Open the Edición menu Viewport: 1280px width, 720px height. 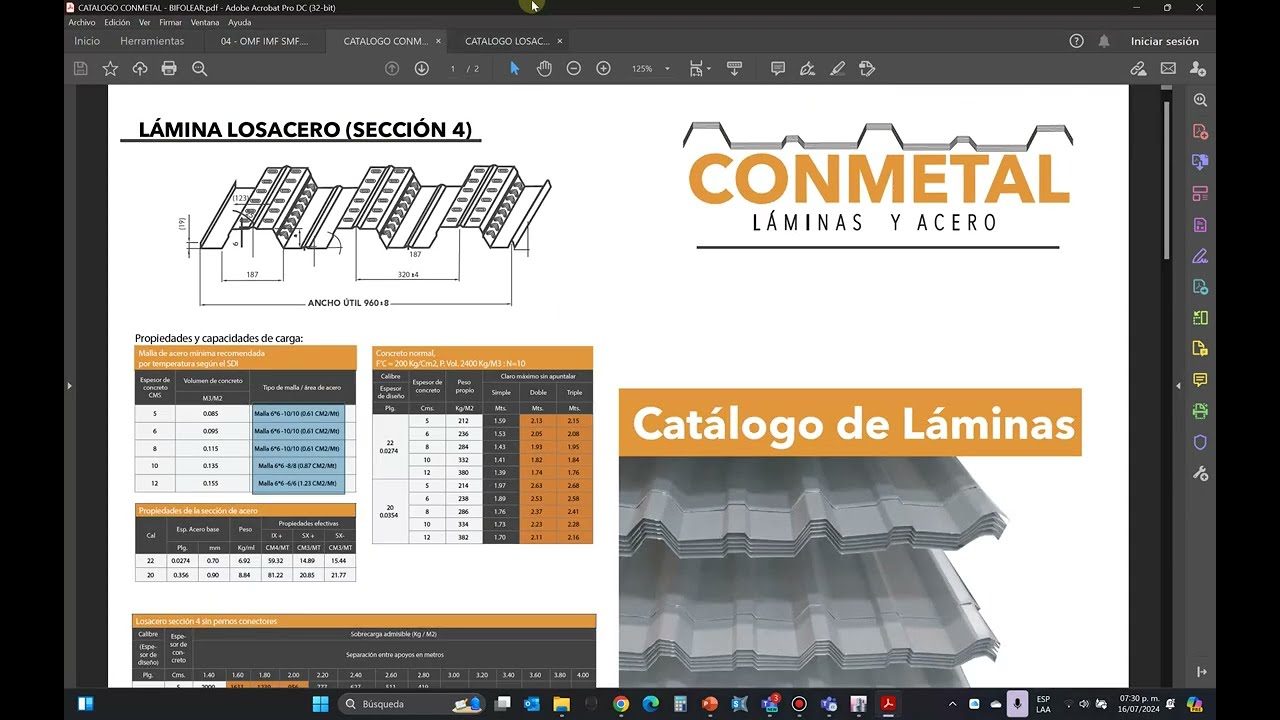117,22
